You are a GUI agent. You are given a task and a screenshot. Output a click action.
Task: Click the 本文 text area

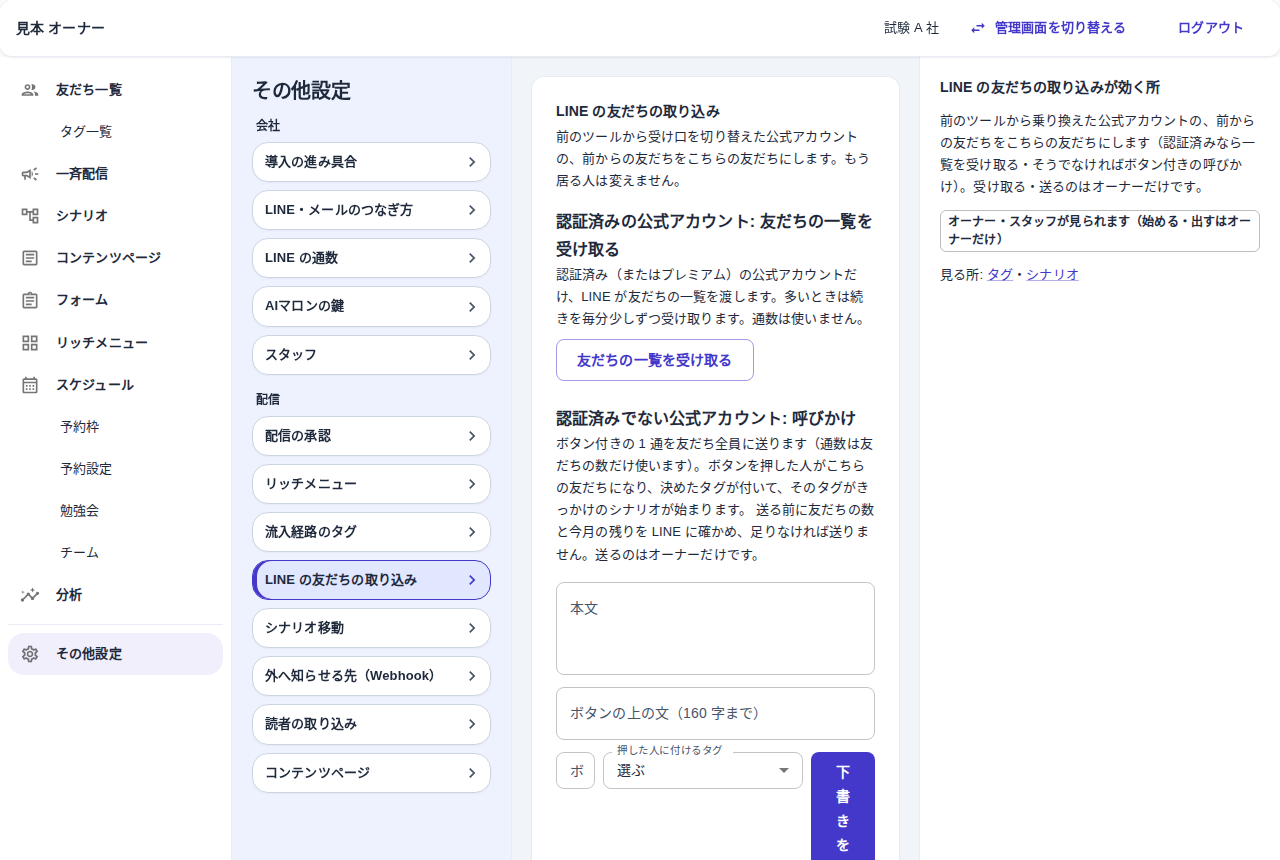[715, 628]
